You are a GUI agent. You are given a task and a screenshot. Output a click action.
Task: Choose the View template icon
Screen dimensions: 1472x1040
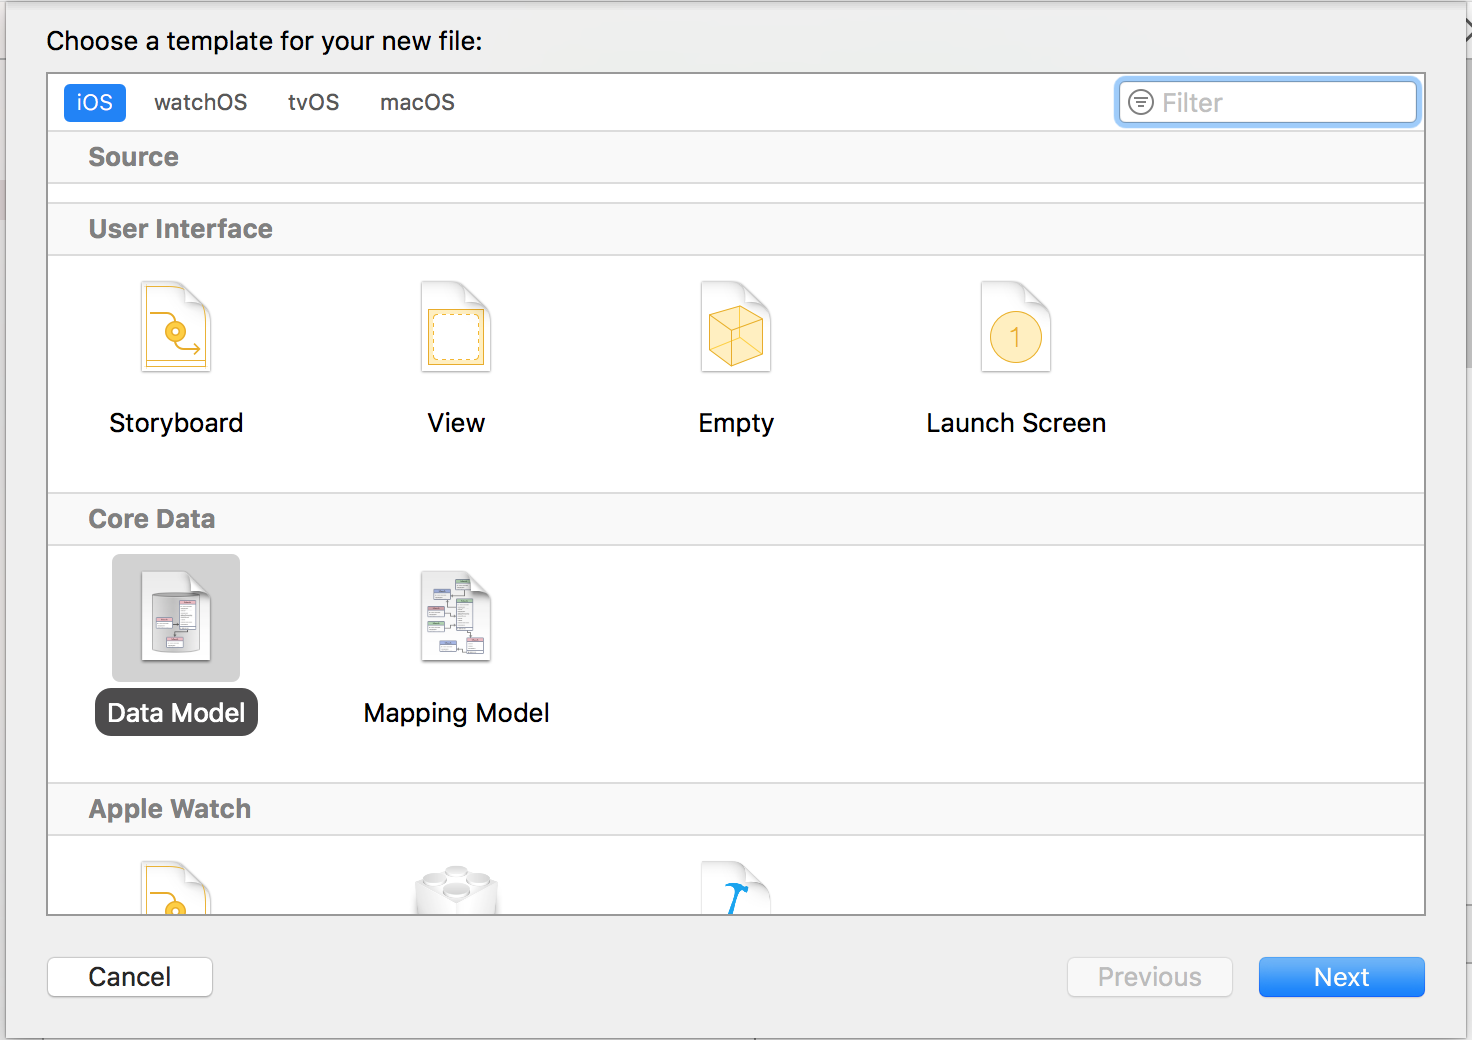point(456,328)
